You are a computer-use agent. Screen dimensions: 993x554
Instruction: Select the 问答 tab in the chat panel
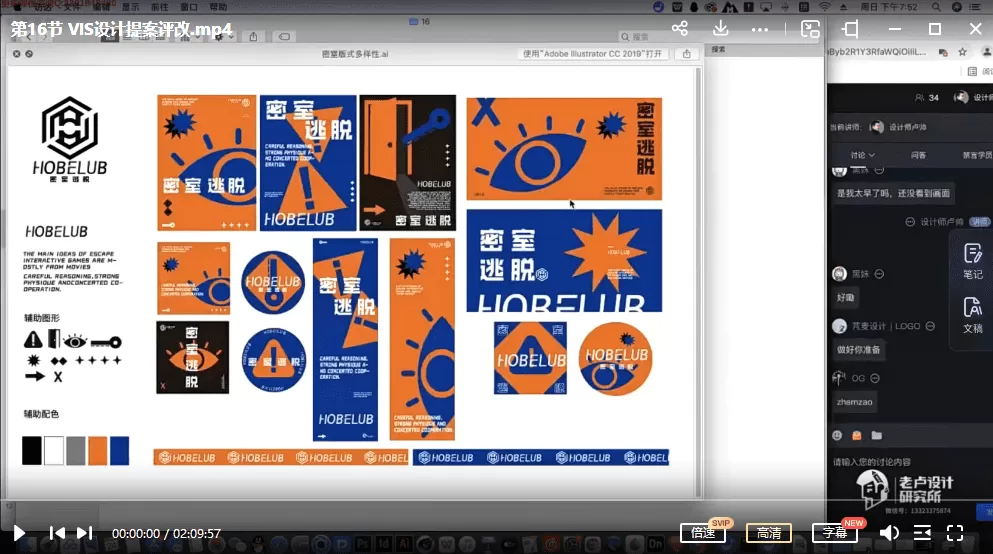click(x=918, y=155)
